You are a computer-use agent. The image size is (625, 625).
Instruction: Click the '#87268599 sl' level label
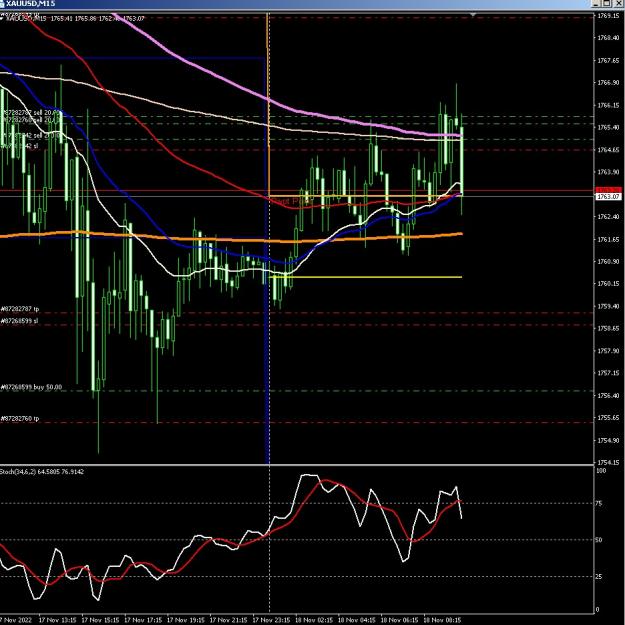tap(20, 321)
